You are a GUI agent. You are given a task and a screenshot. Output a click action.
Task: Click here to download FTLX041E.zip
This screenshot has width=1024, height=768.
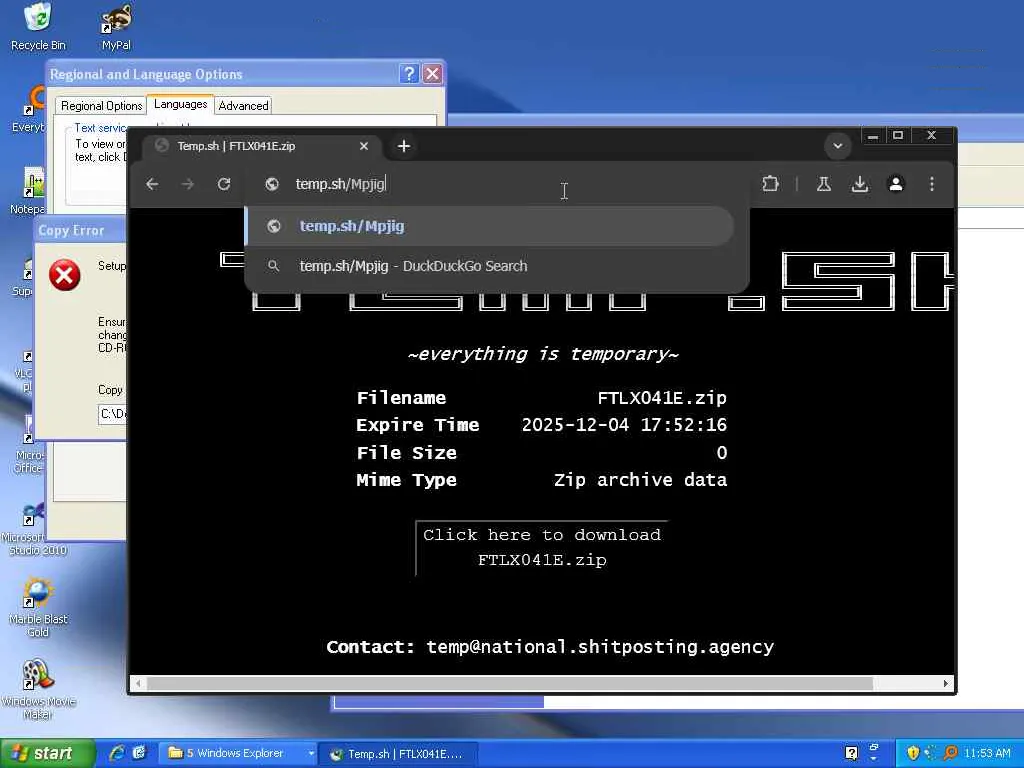[542, 547]
